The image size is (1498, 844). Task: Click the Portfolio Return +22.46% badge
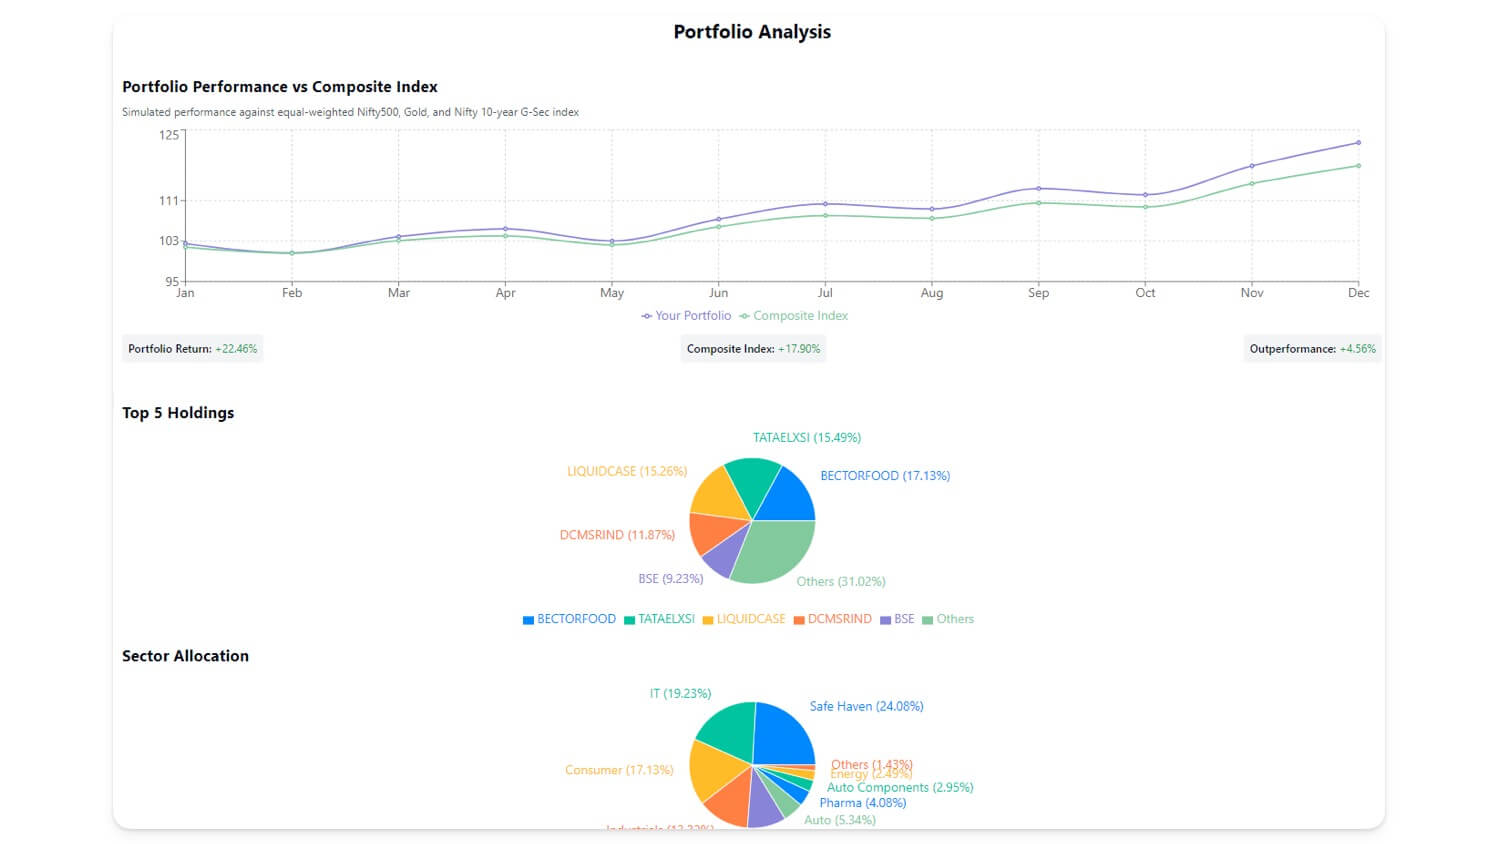click(192, 349)
